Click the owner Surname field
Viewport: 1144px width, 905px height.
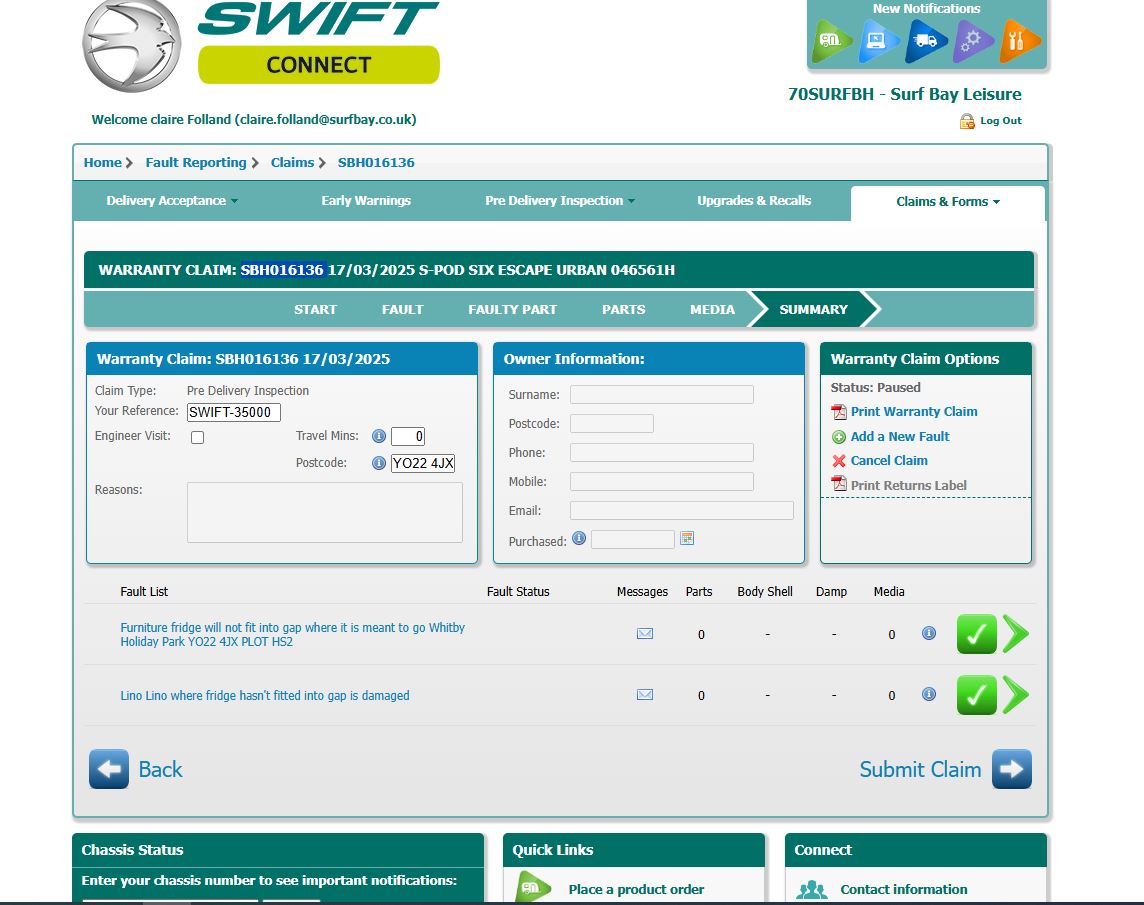coord(662,395)
